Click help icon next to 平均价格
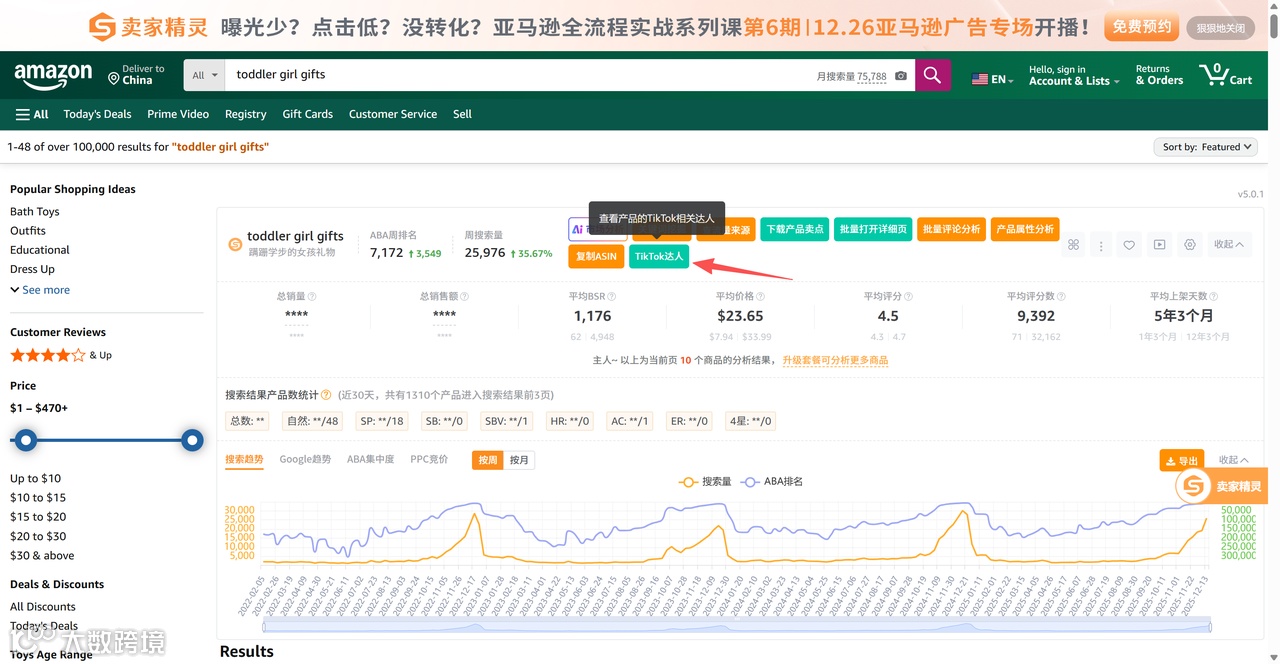This screenshot has height=664, width=1280. [x=761, y=297]
